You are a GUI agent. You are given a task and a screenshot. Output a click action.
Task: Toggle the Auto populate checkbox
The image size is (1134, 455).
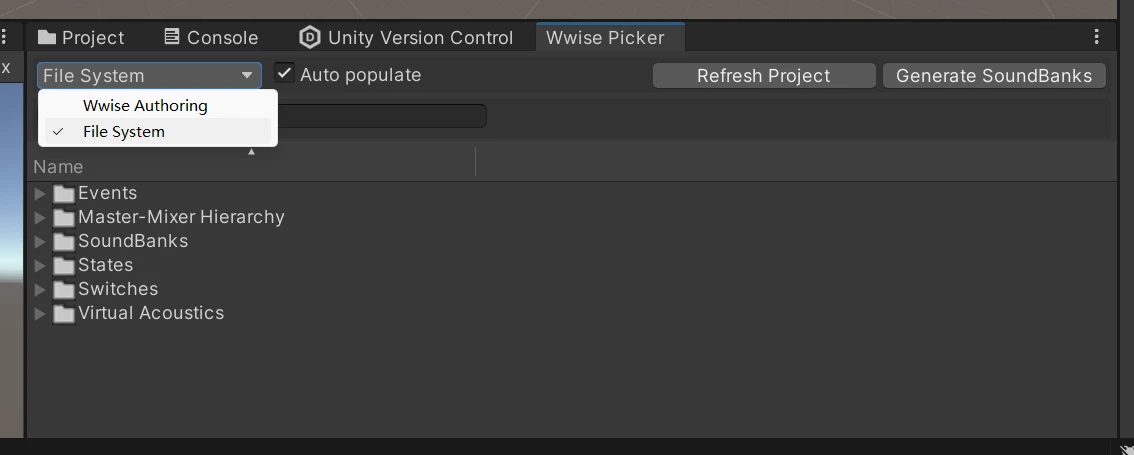click(285, 74)
